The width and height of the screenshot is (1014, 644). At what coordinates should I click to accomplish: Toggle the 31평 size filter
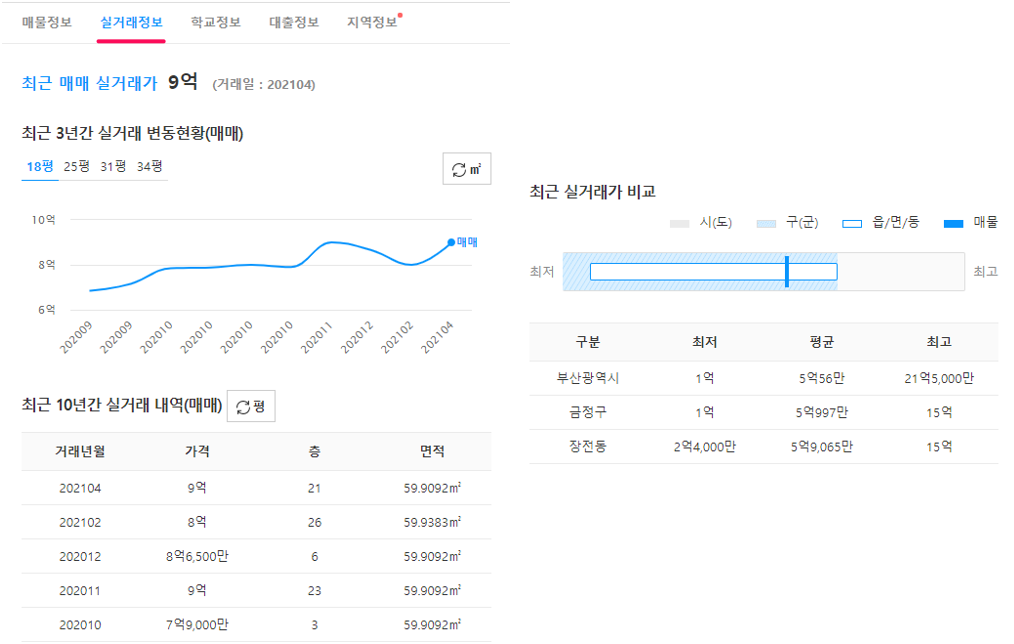(112, 167)
